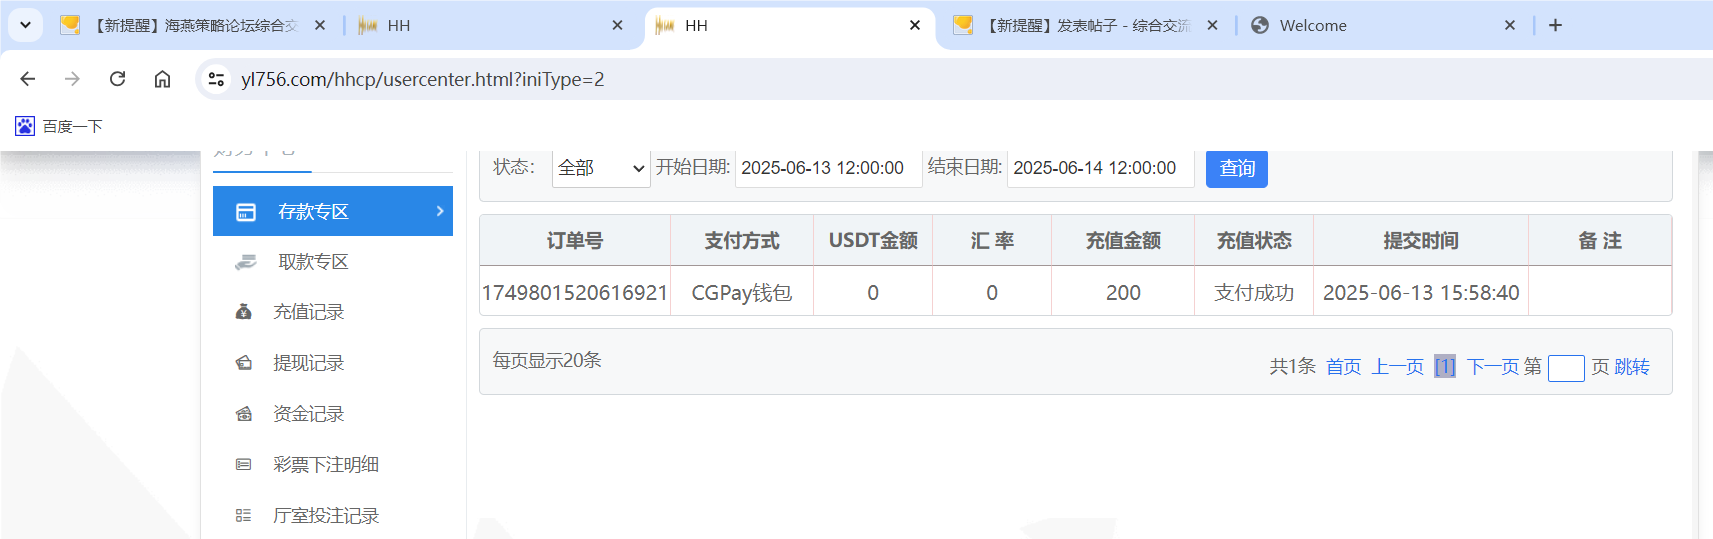
Task: Open the 彩票下注明细 sidebar item
Action: (x=333, y=465)
